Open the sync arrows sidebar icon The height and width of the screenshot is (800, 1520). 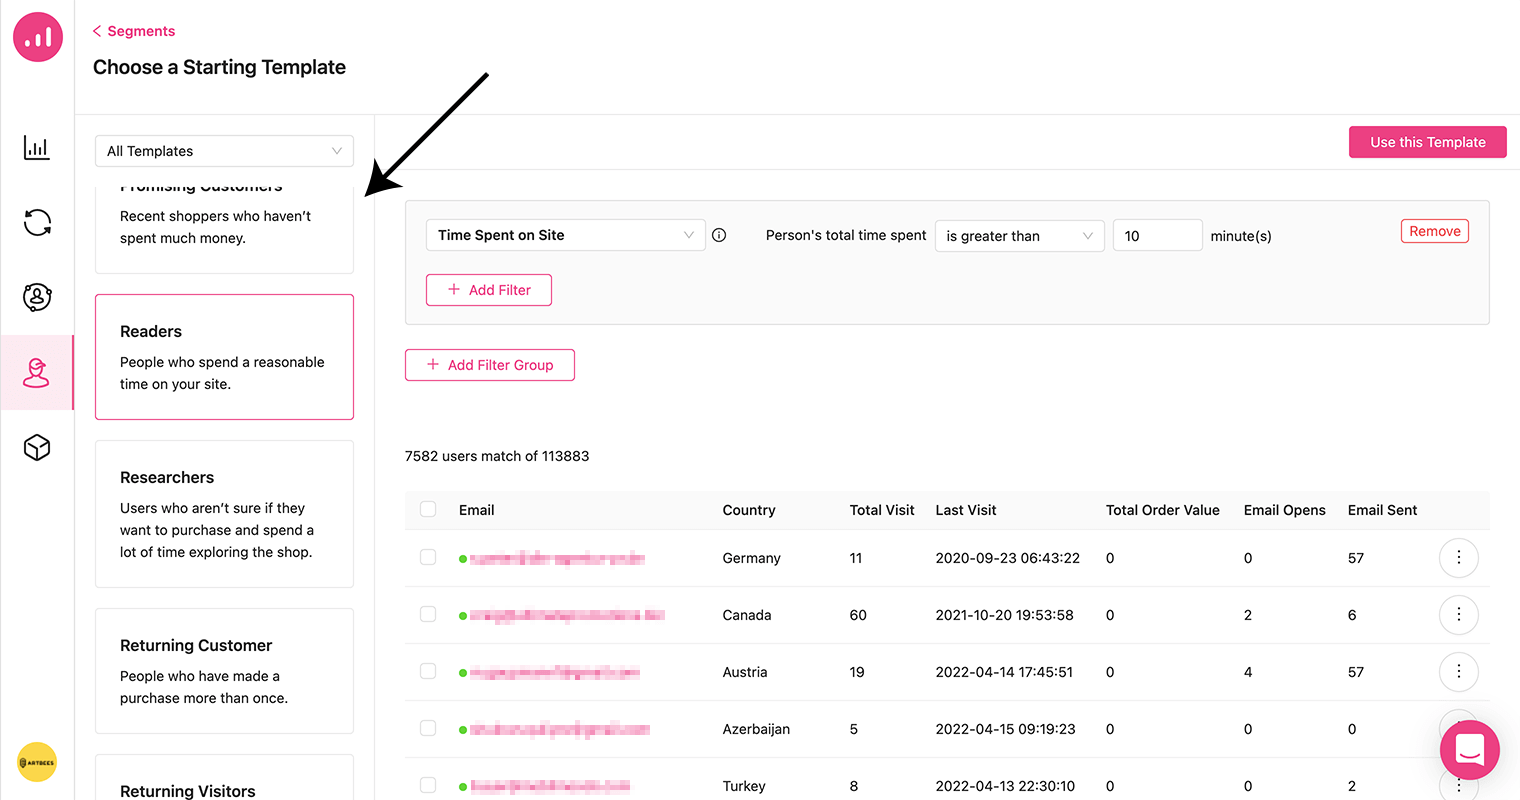tap(37, 222)
